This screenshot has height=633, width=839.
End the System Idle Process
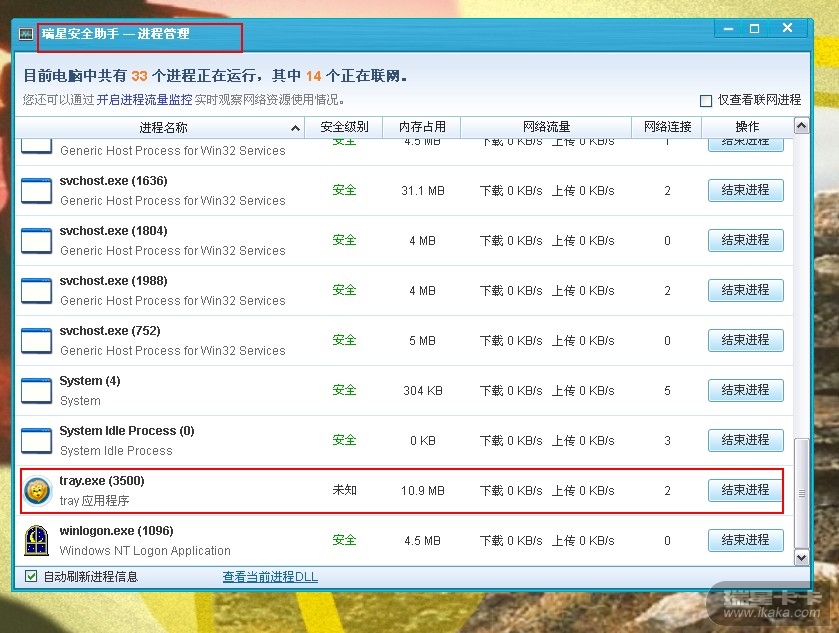point(745,440)
